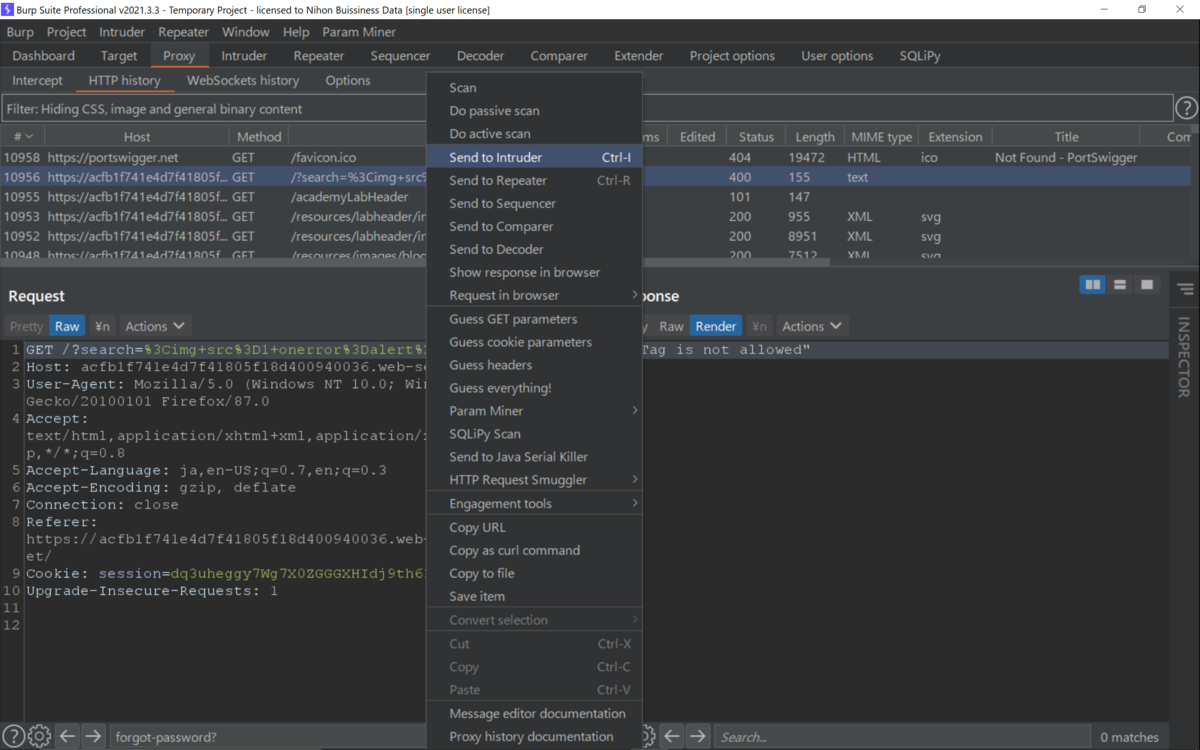Open request editor help icon
1200x750 pixels.
pyautogui.click(x=13, y=736)
